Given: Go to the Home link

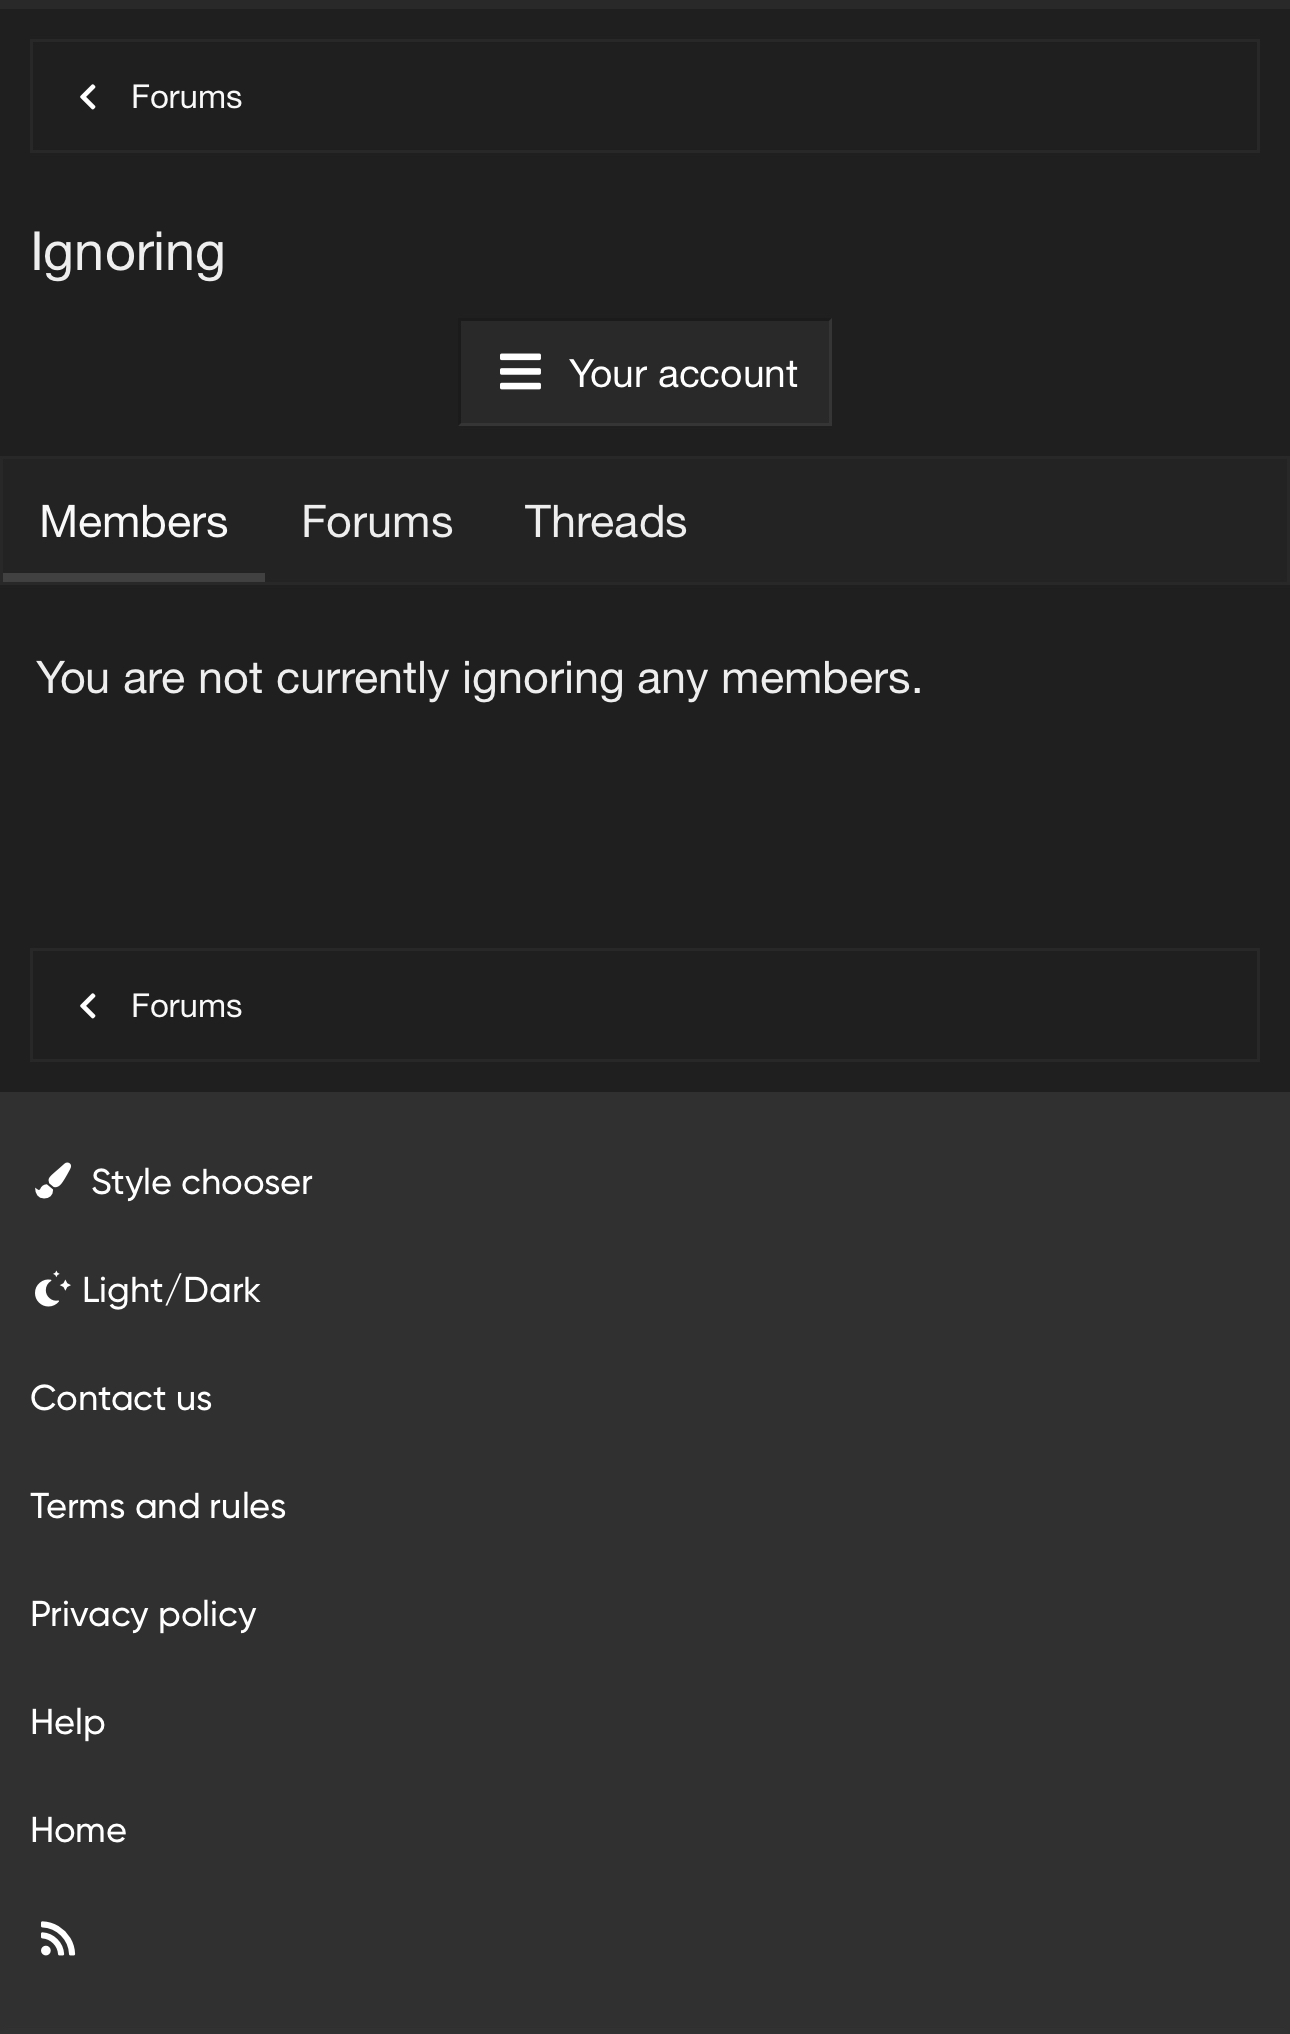Looking at the screenshot, I should tap(78, 1830).
